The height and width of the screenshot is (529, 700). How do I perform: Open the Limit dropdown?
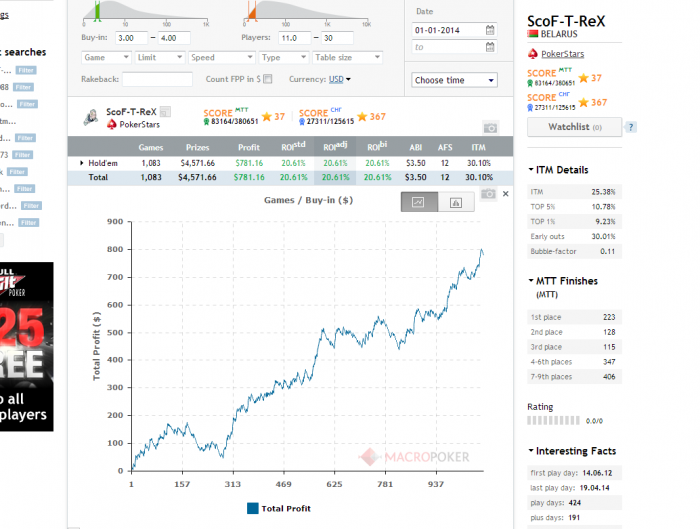160,58
